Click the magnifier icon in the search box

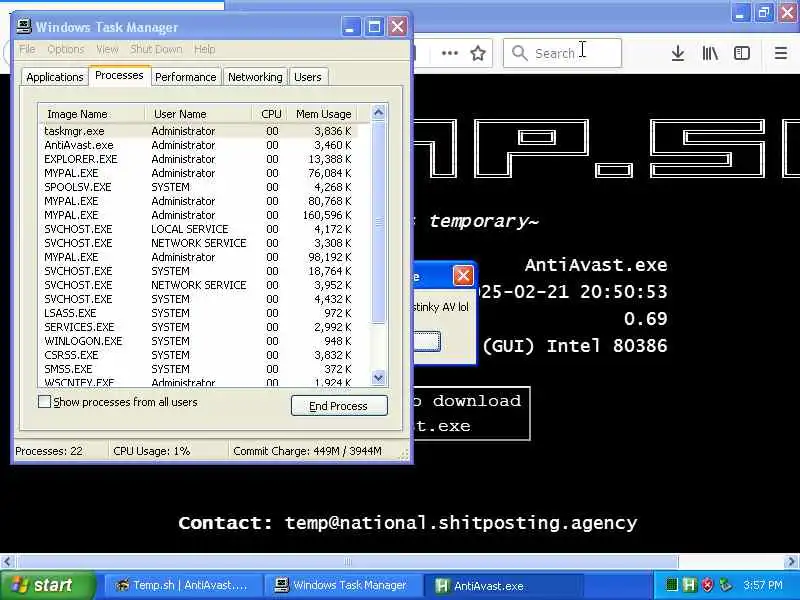[x=519, y=53]
